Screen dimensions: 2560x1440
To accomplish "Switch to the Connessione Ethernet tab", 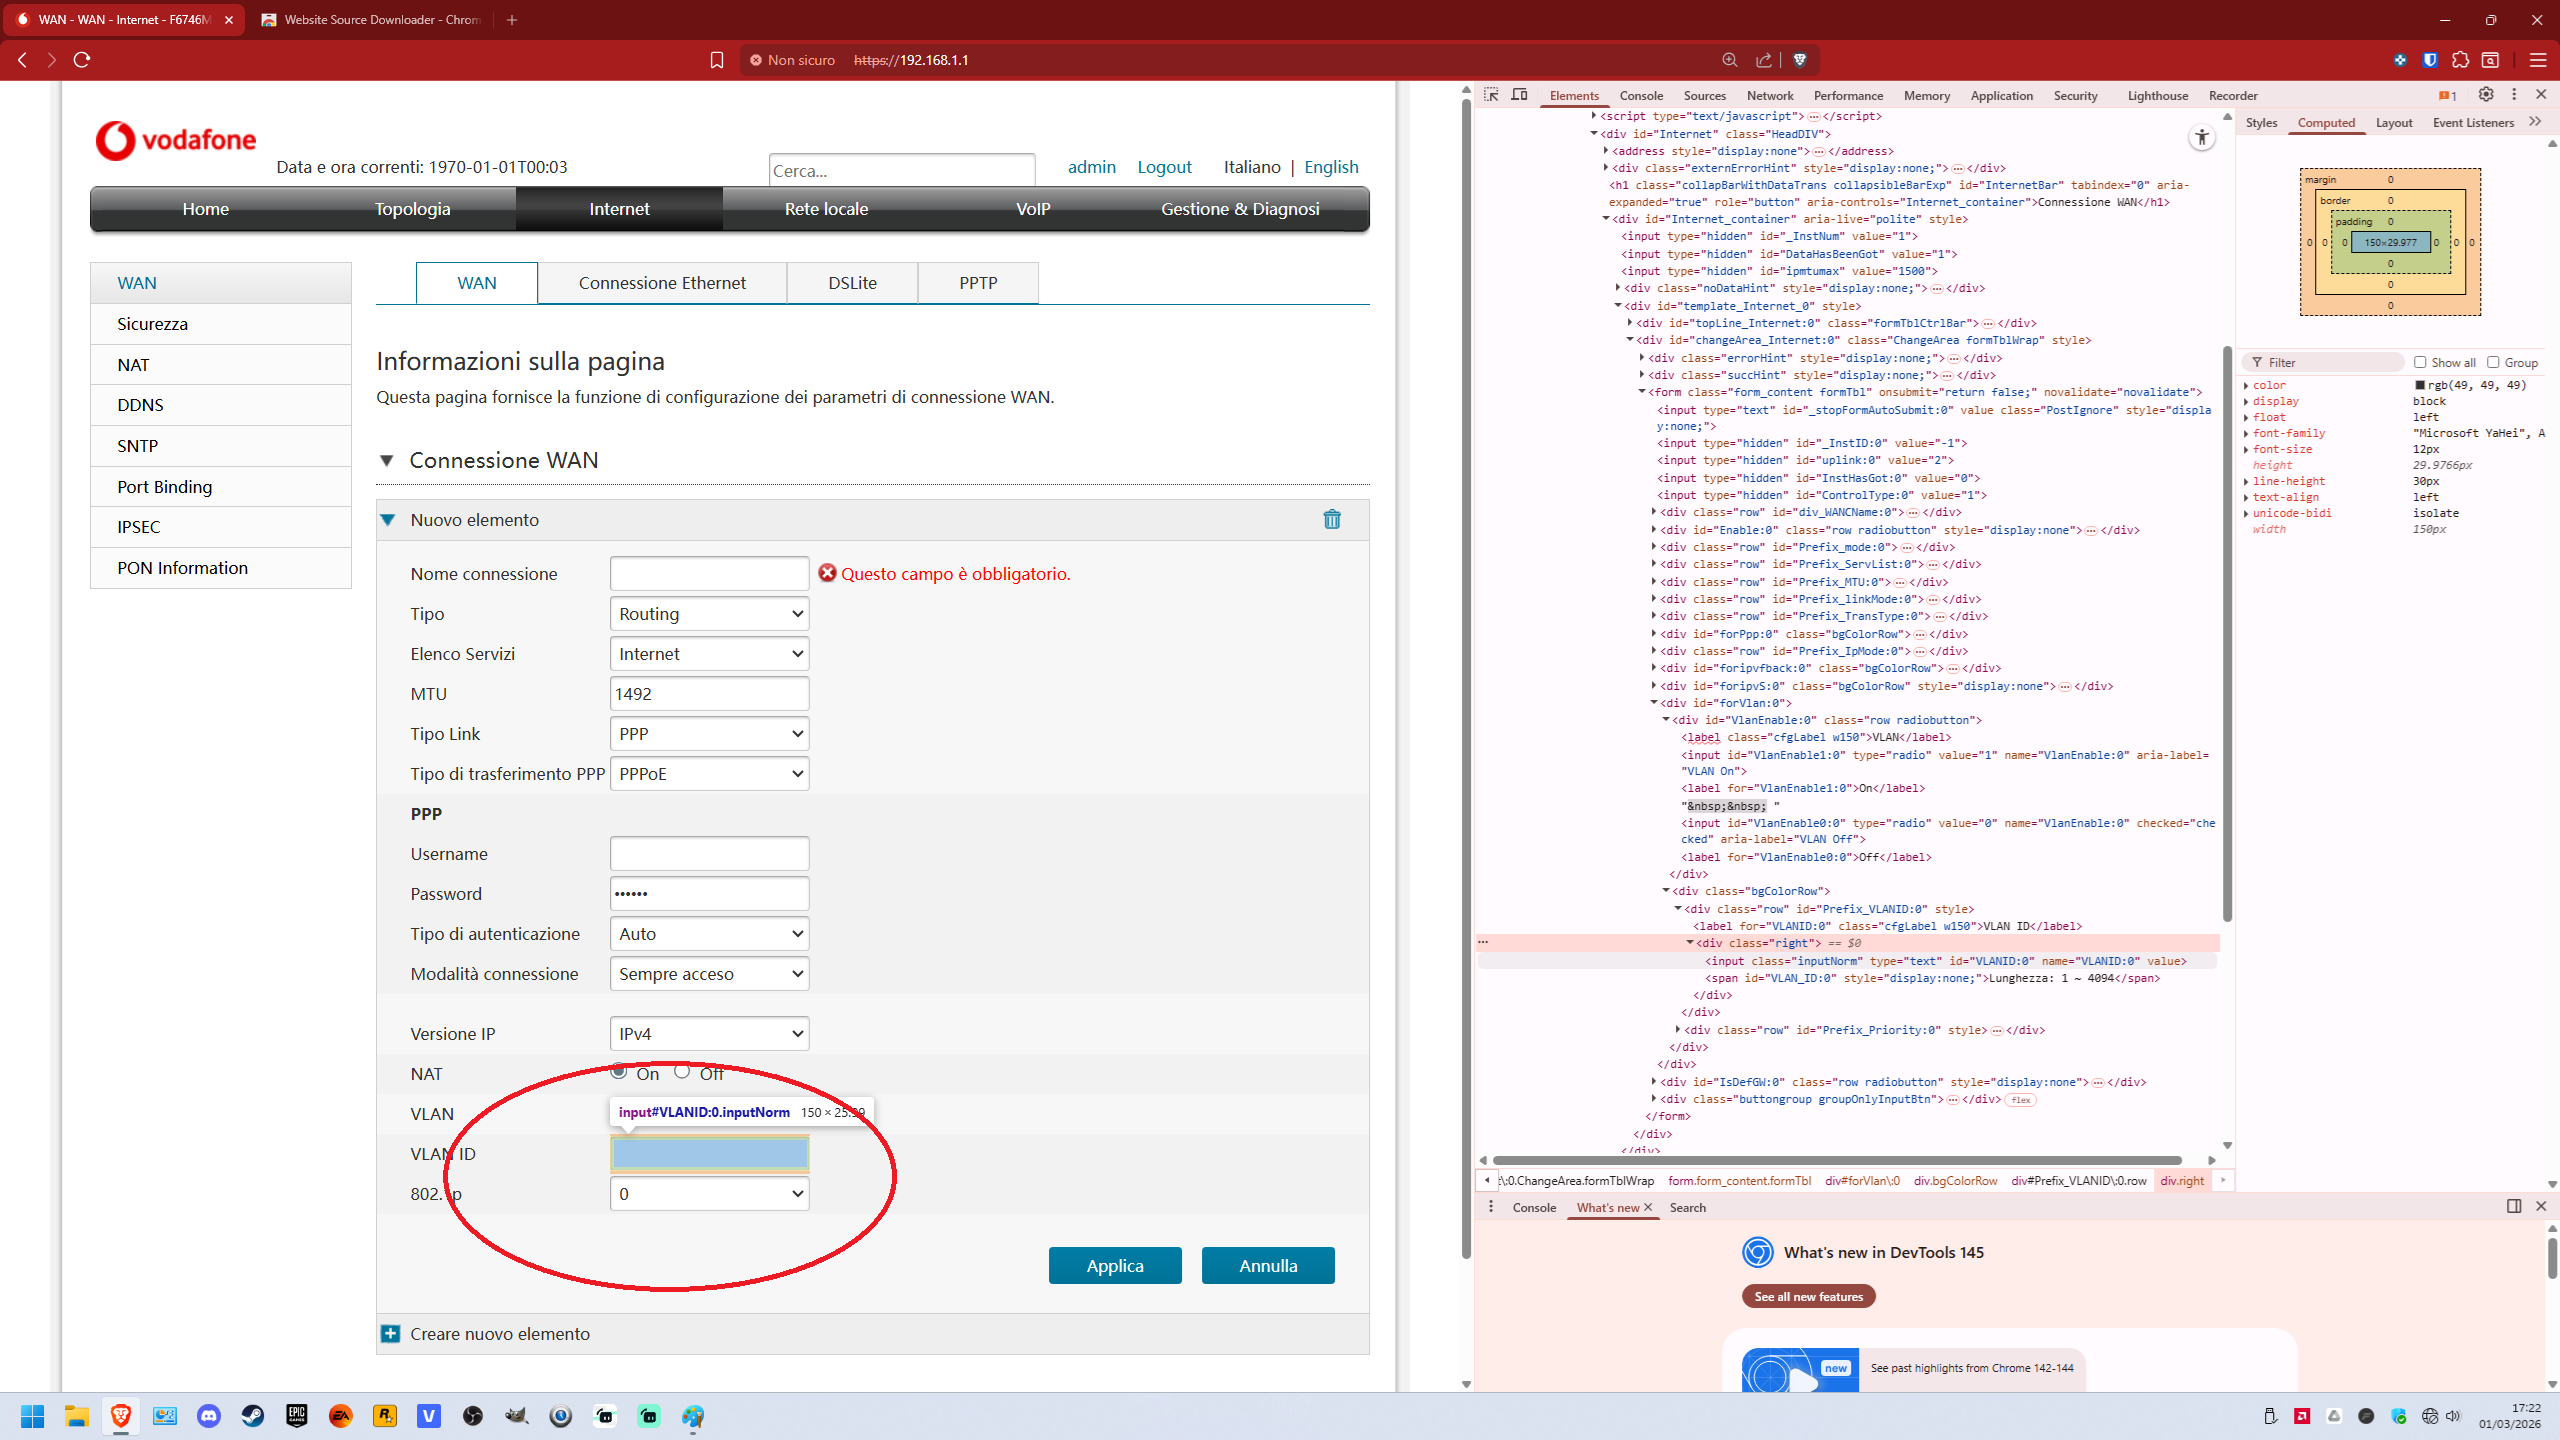I will click(x=662, y=283).
